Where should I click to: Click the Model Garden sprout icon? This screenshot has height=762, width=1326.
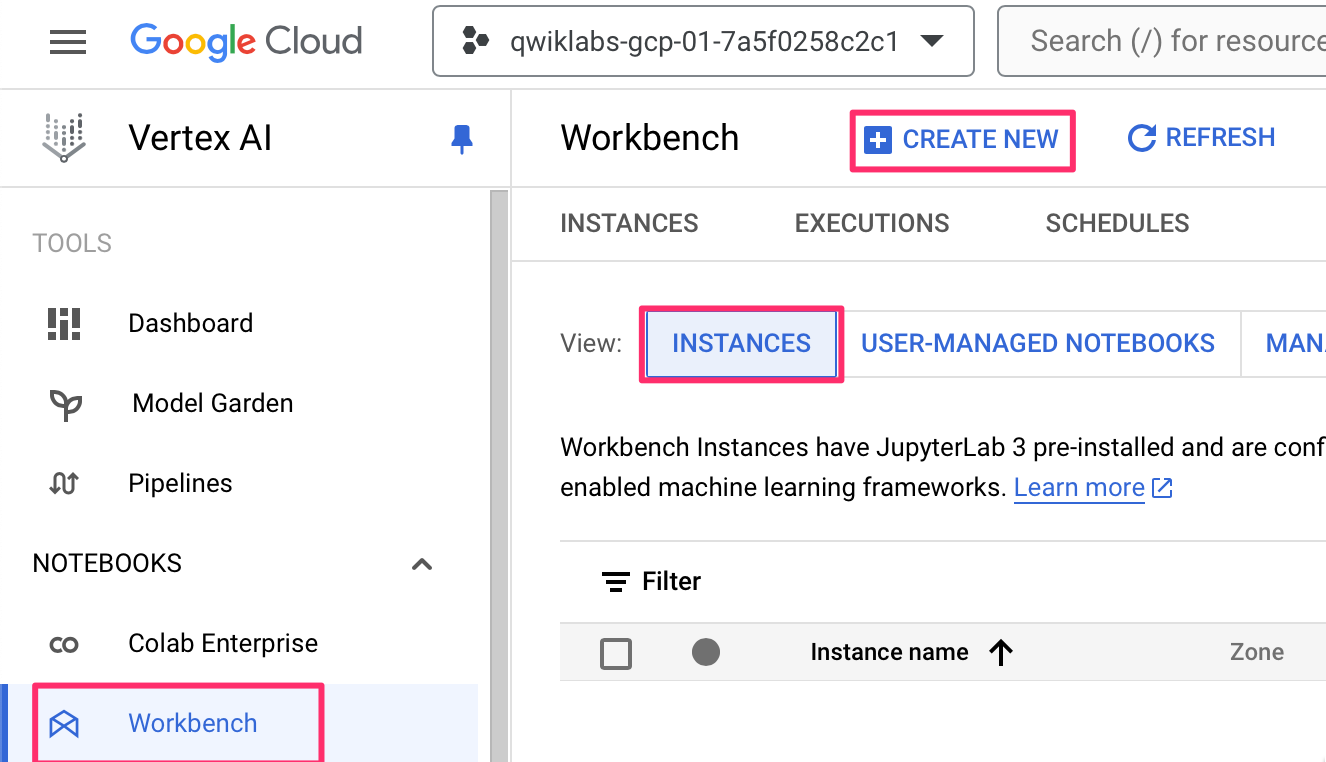[x=65, y=404]
